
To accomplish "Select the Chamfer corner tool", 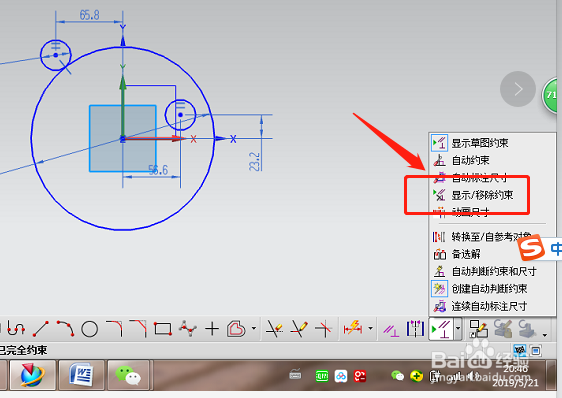I will pyautogui.click(x=138, y=328).
